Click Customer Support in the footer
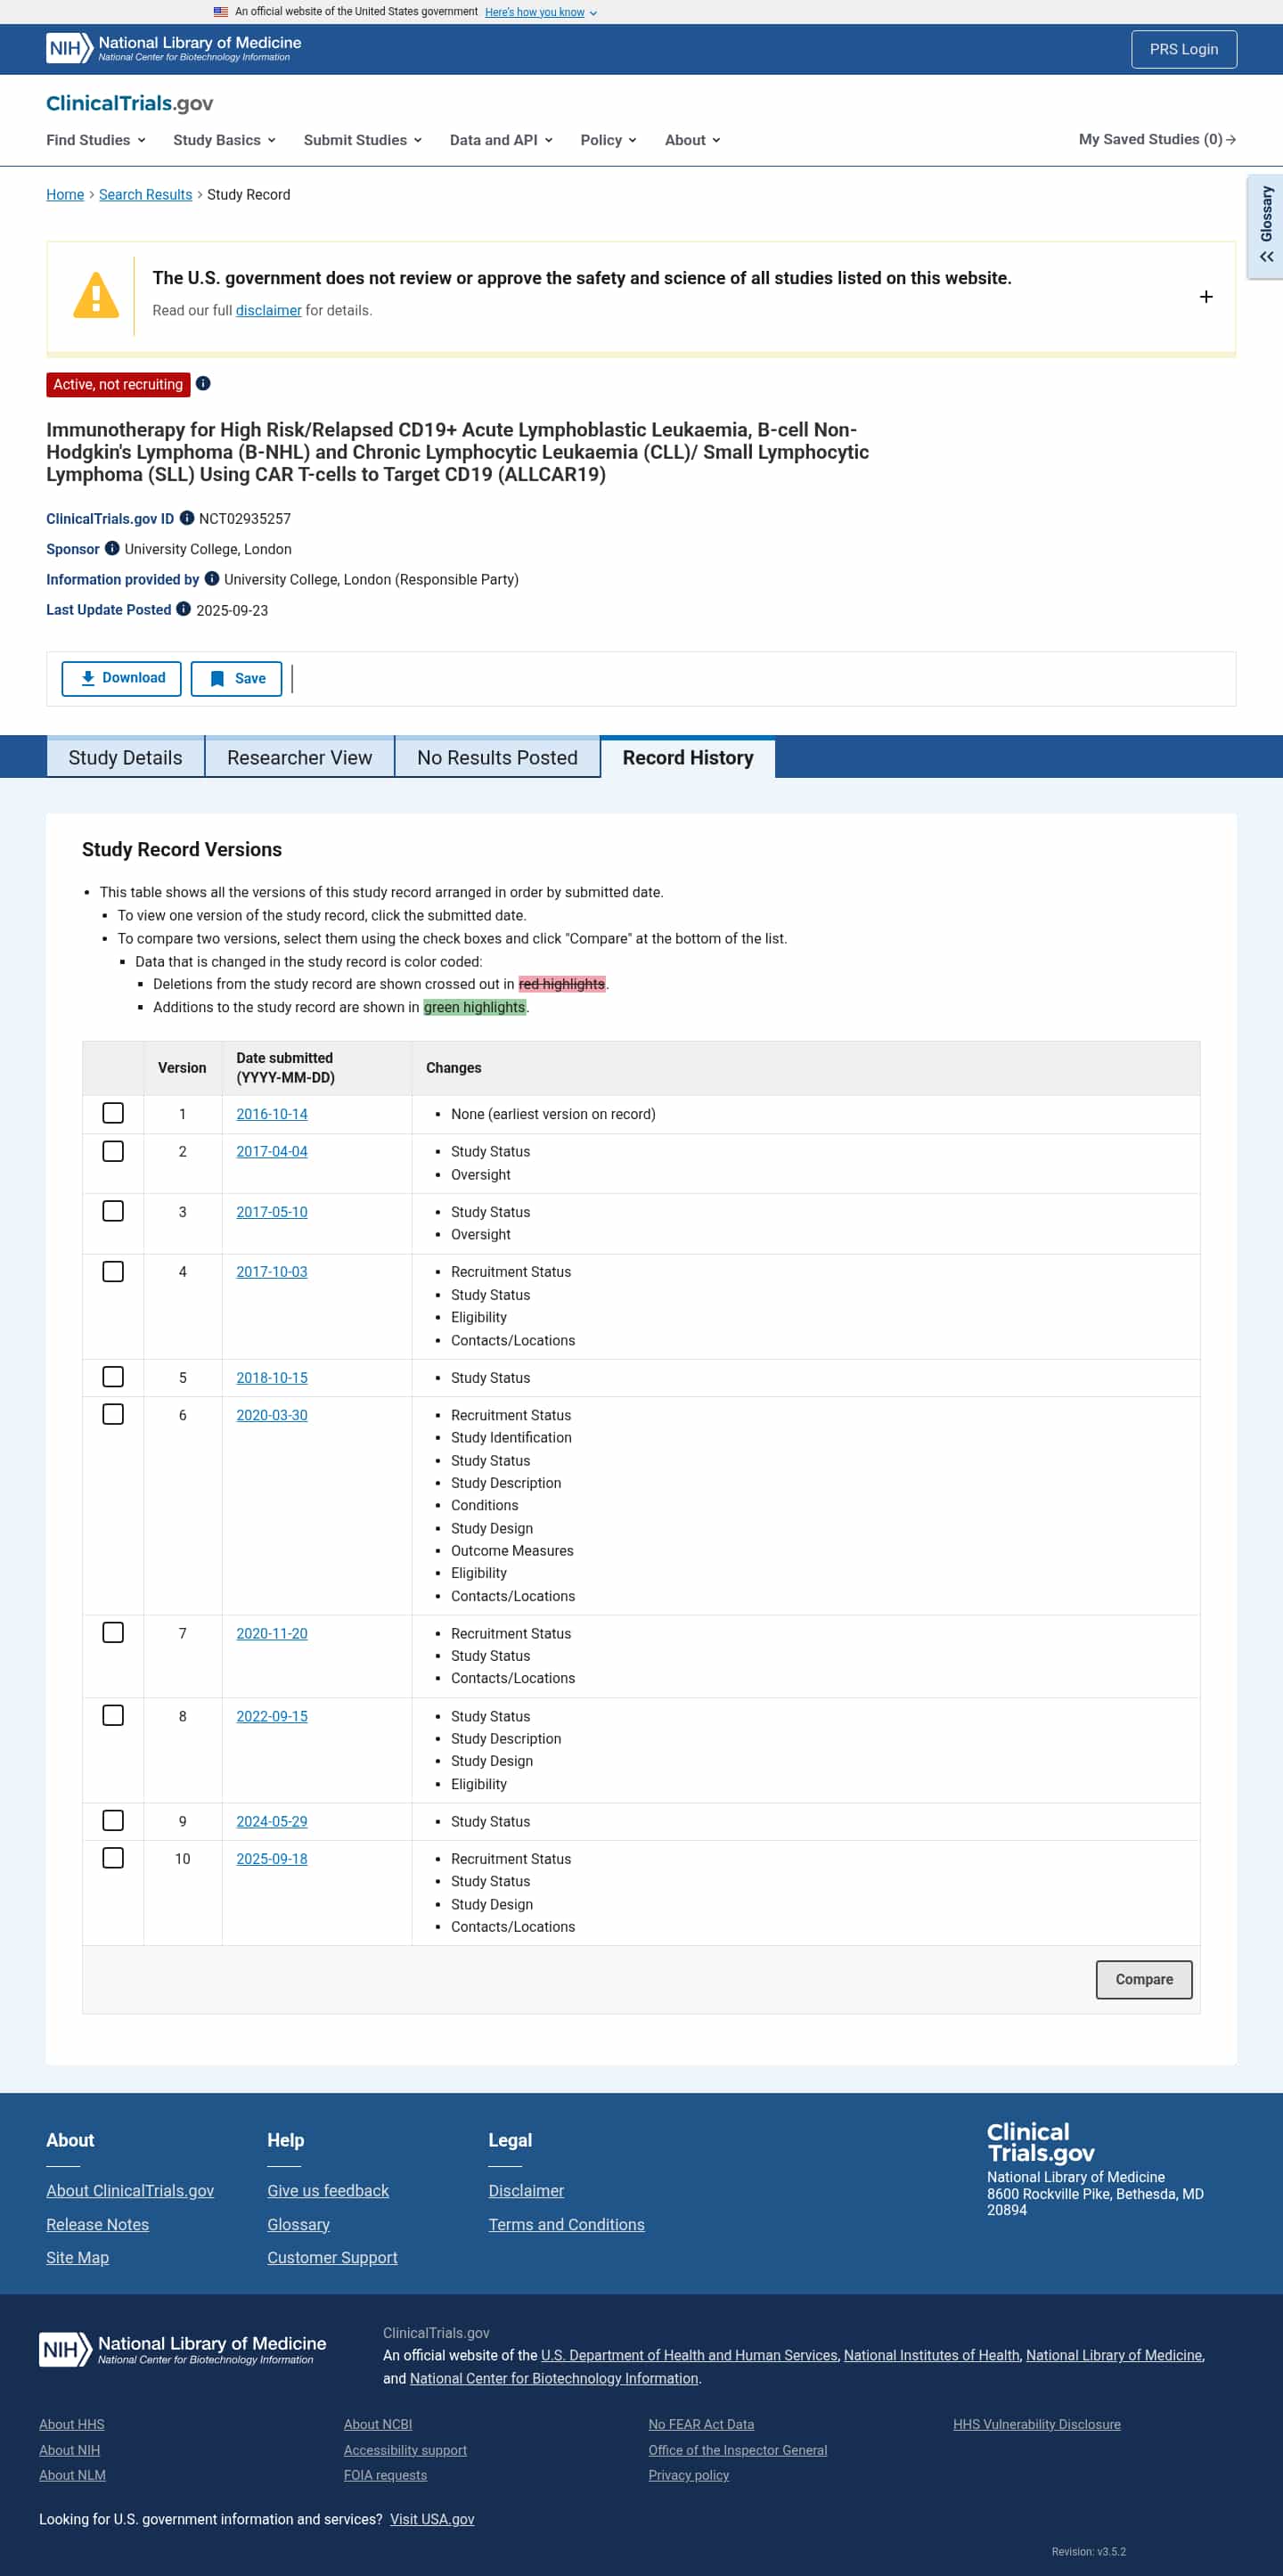This screenshot has width=1283, height=2576. (332, 2257)
